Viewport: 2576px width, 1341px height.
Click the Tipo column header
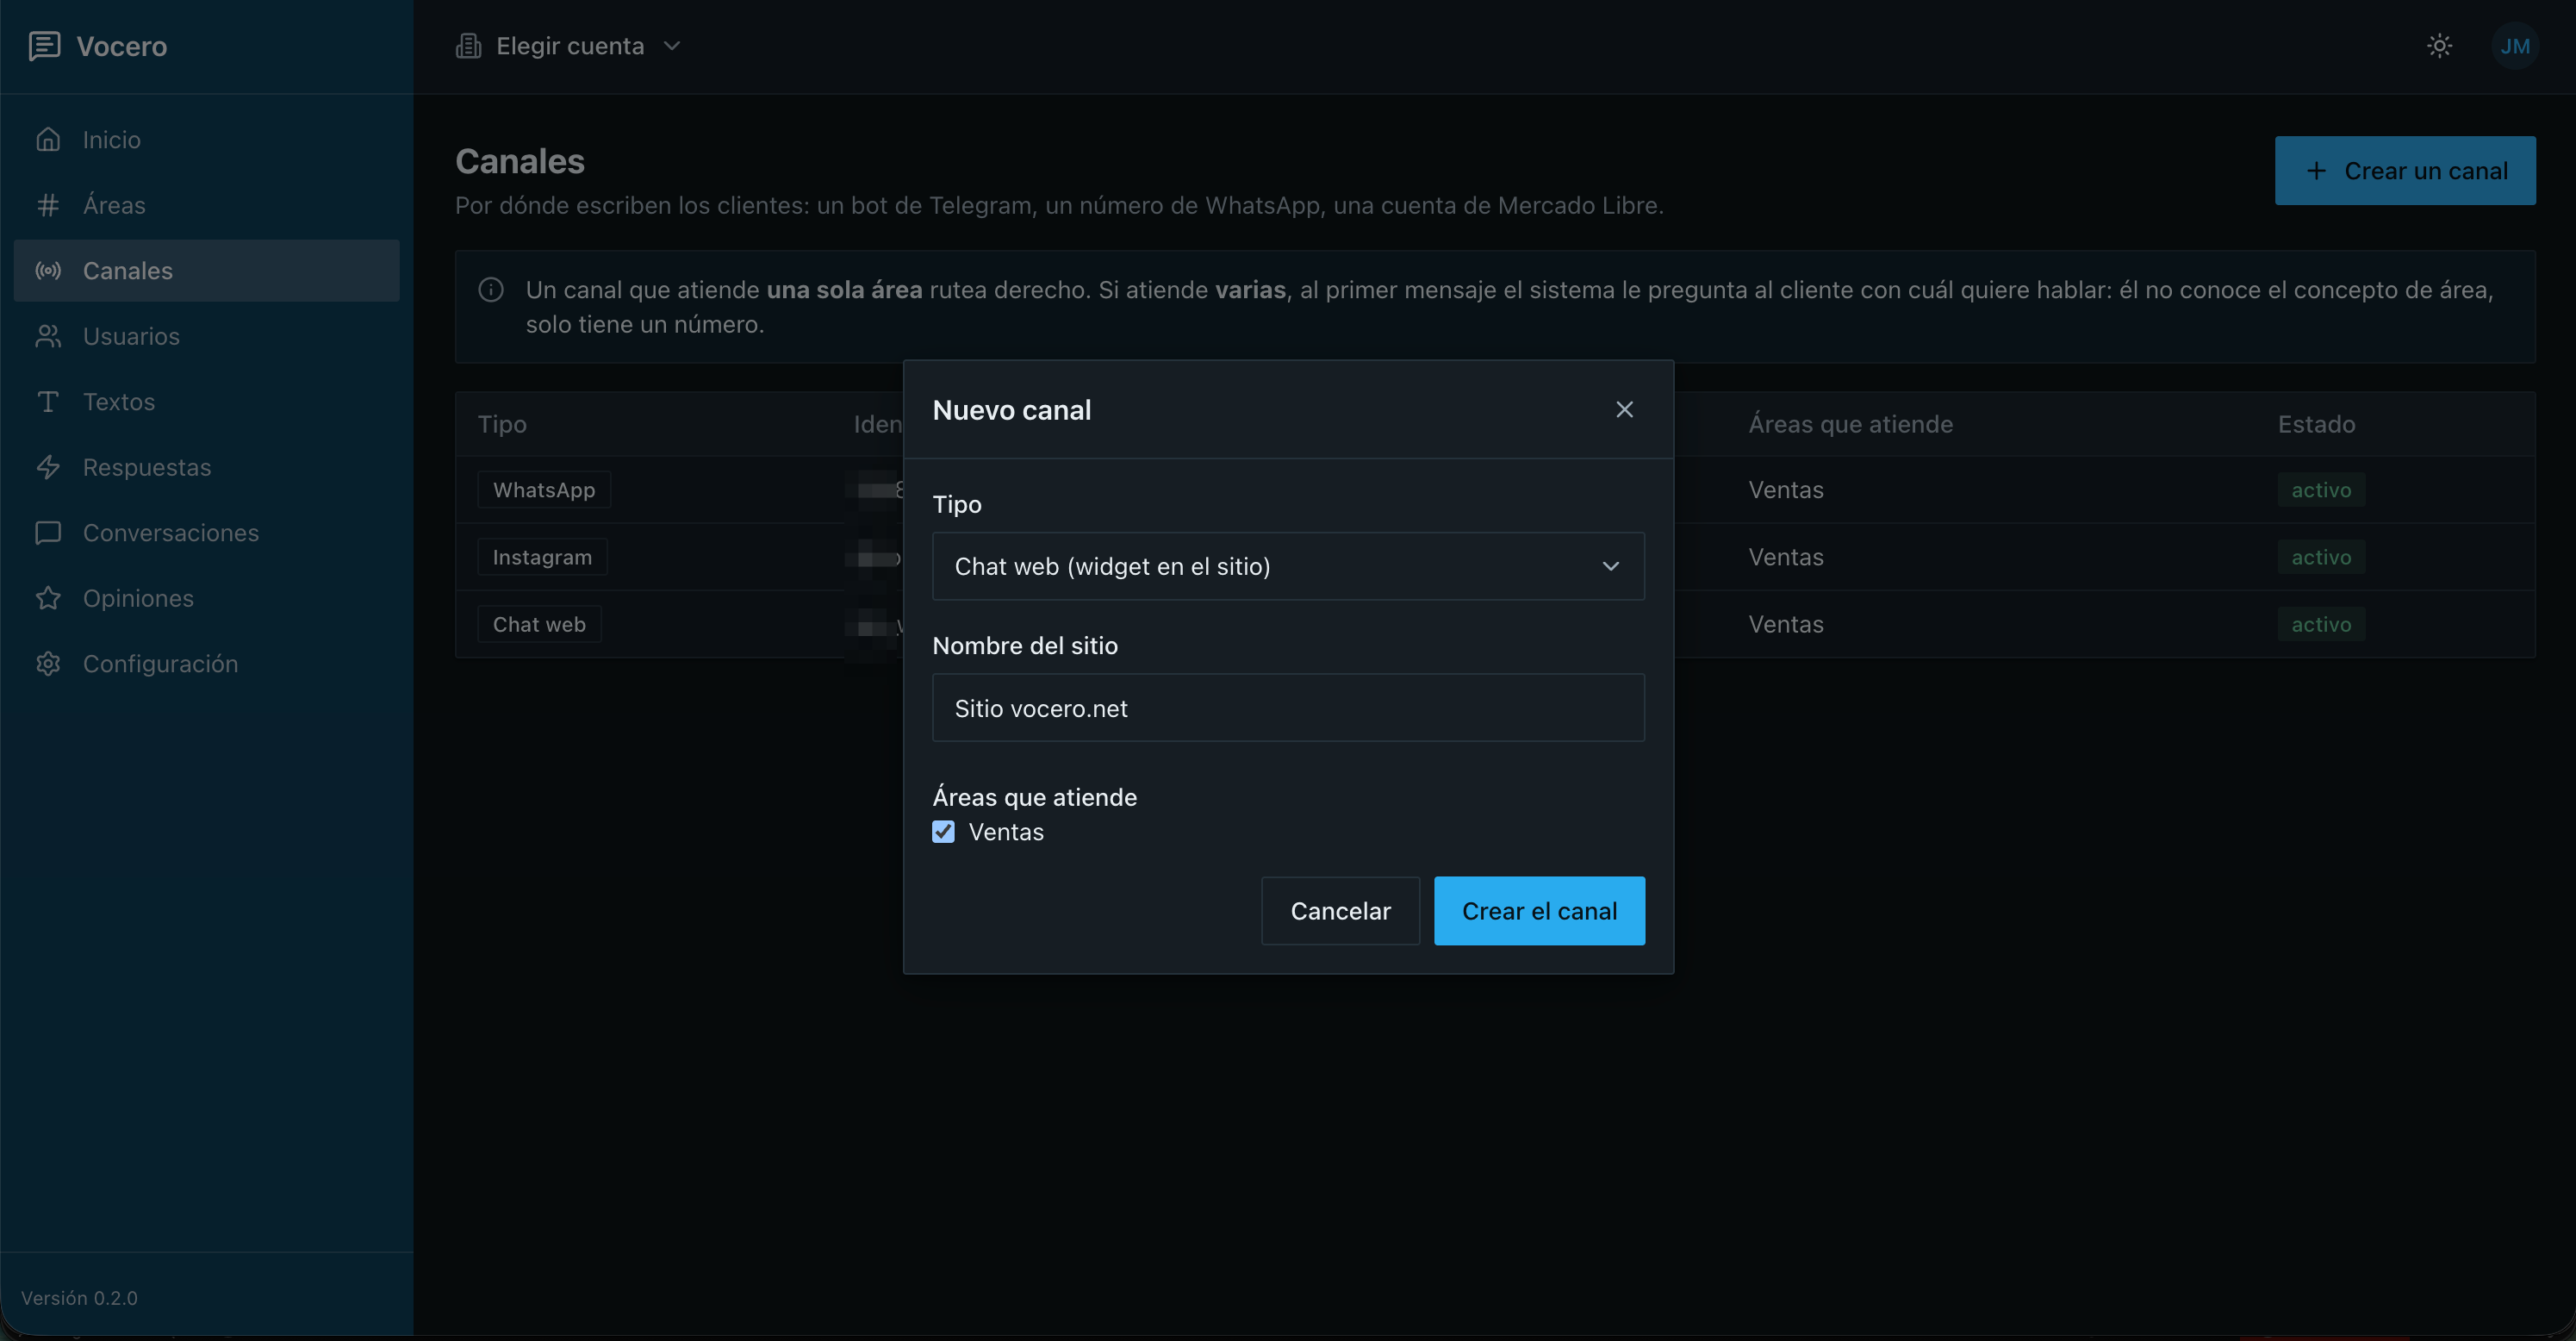[502, 424]
